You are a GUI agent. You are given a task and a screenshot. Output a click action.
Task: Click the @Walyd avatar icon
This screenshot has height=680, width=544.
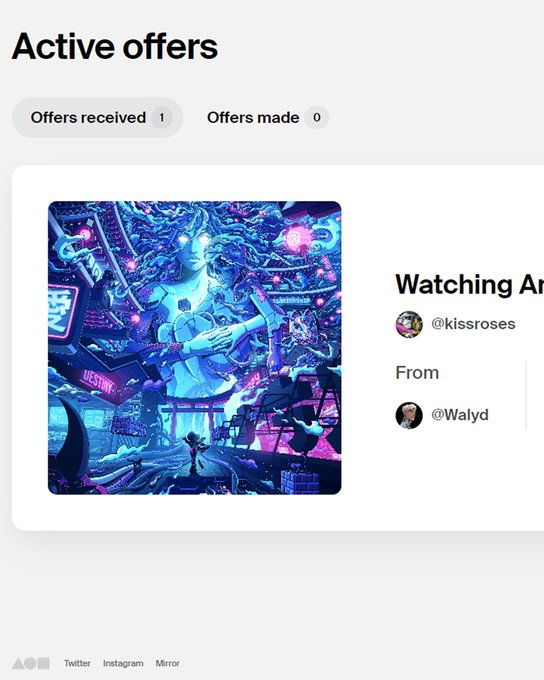point(409,415)
